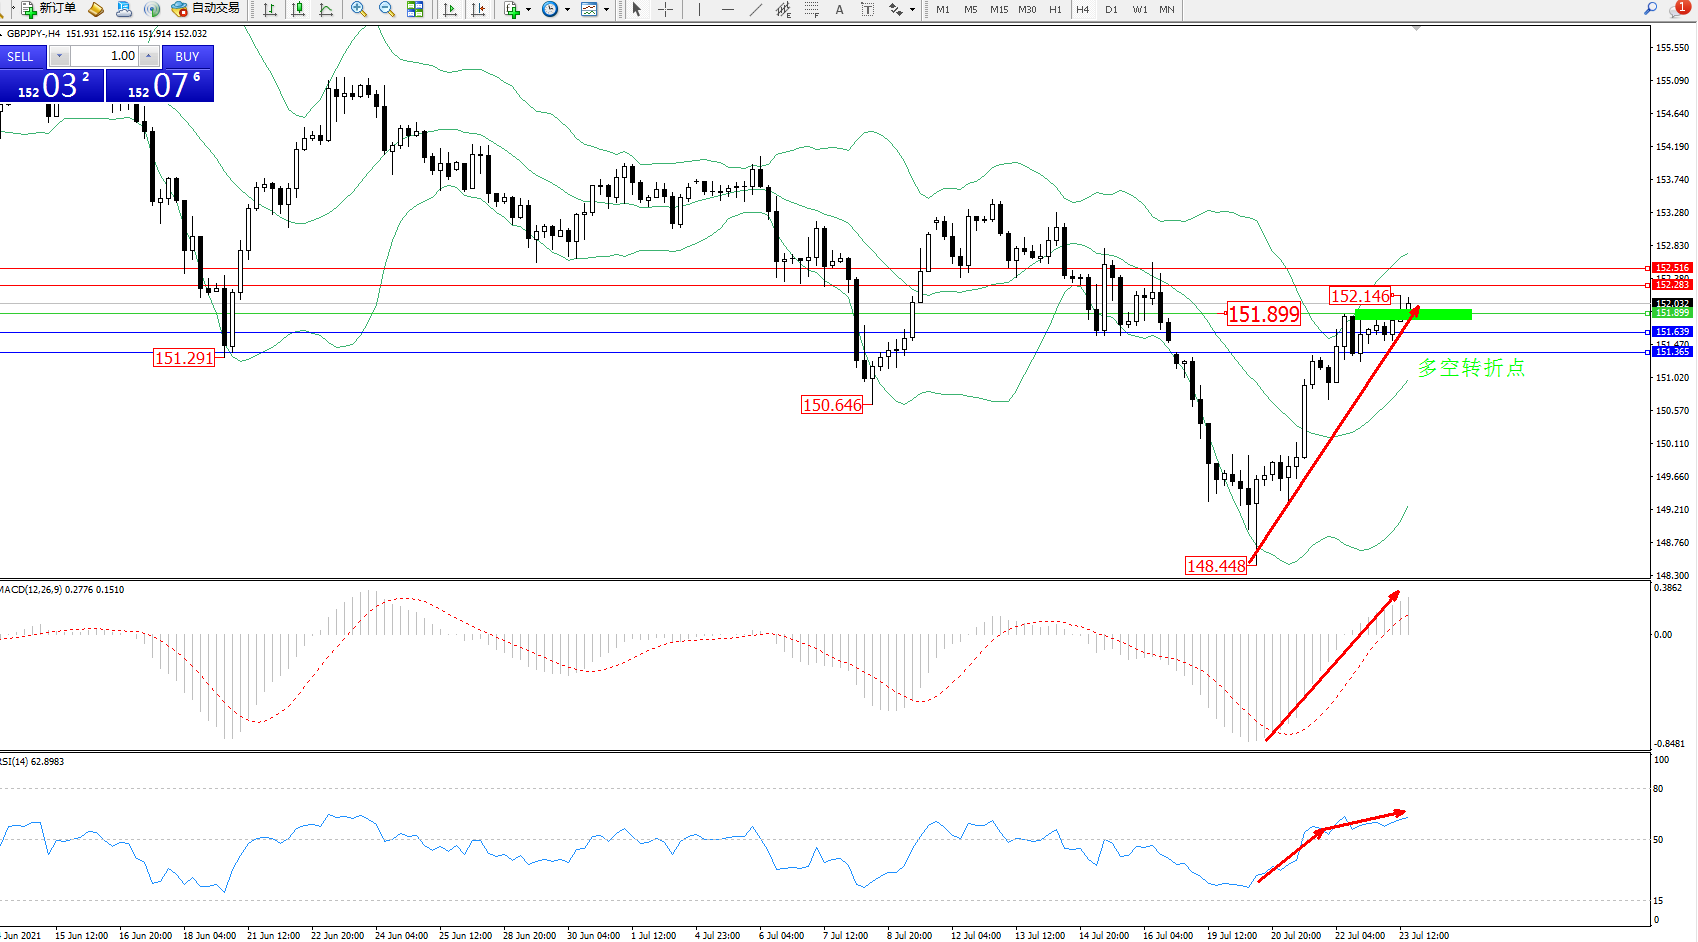This screenshot has height=942, width=1698.
Task: Select the horizontal line tool
Action: 727,10
